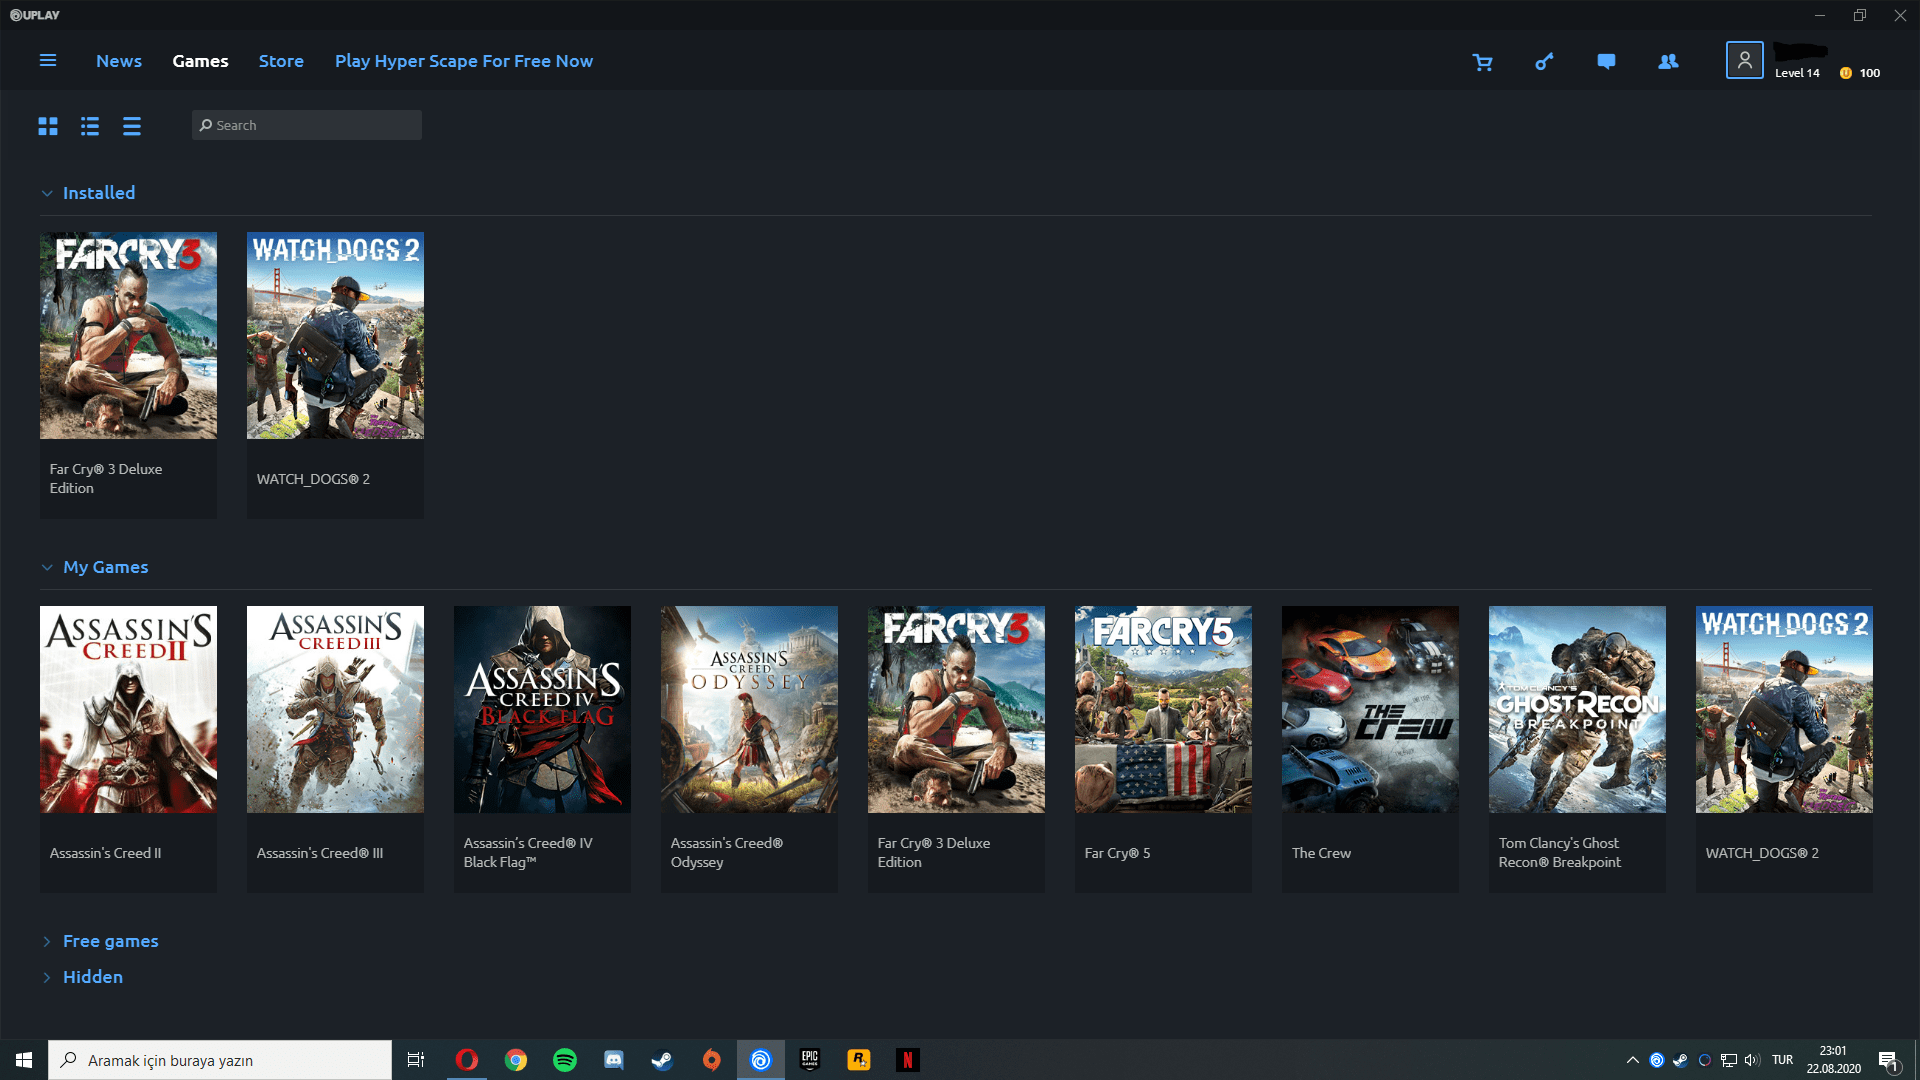Image resolution: width=1920 pixels, height=1080 pixels.
Task: Click the Uplay coin balance icon
Action: pos(1846,73)
